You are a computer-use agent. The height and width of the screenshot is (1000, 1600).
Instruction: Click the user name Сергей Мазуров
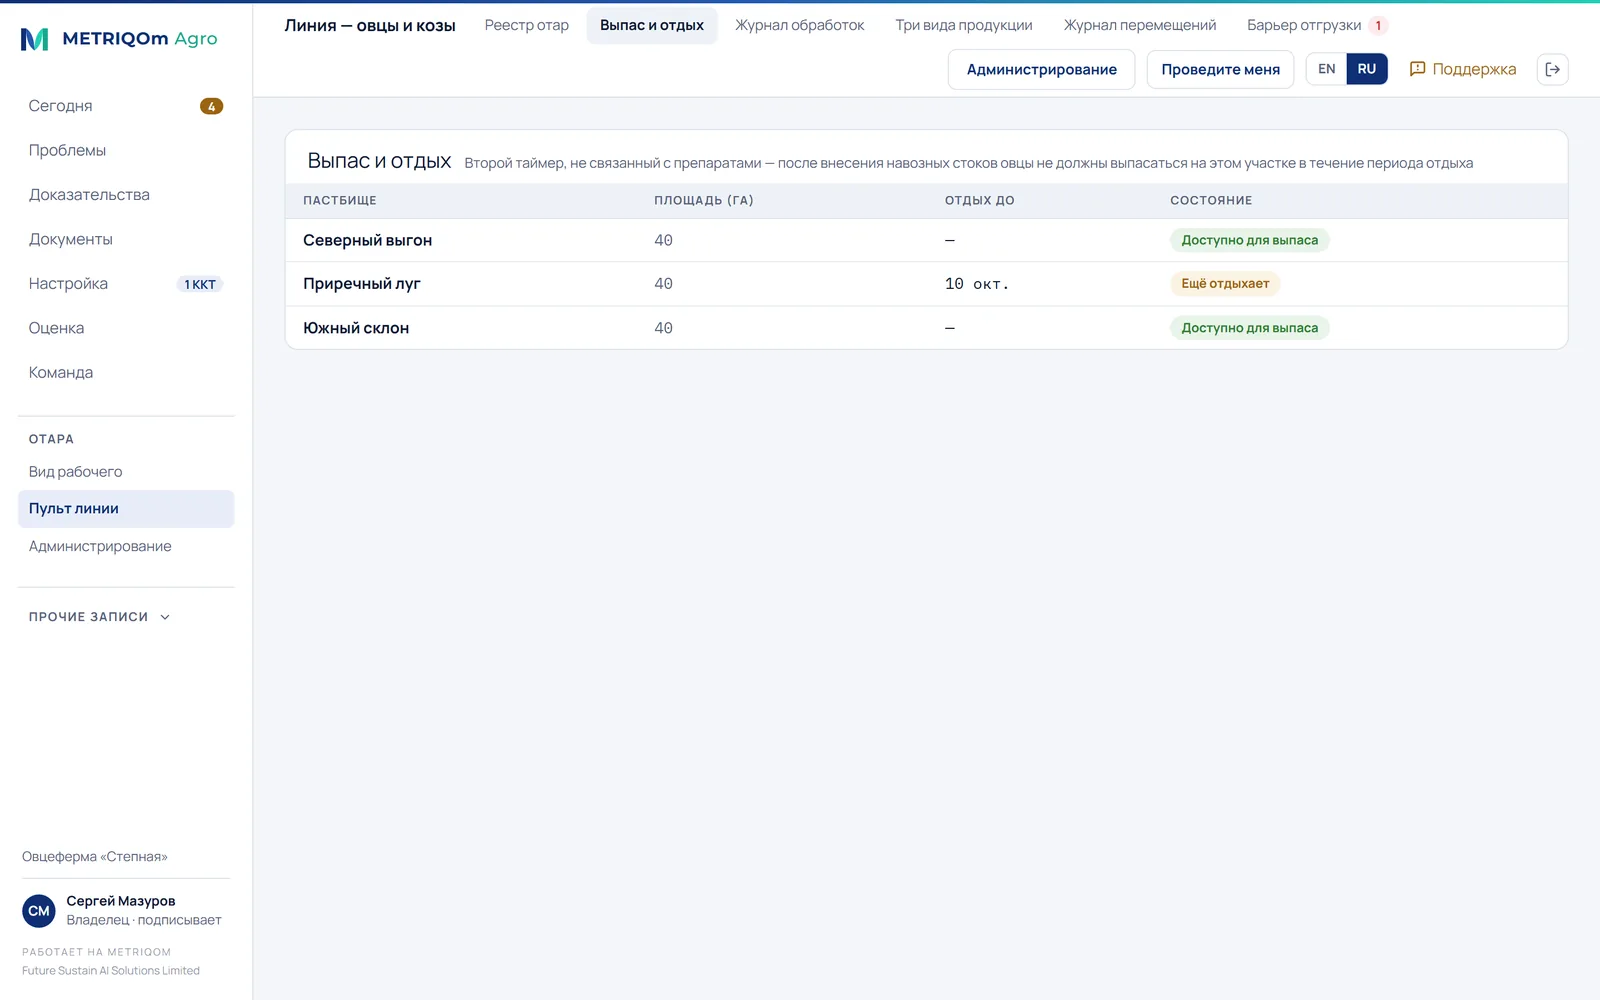point(121,901)
